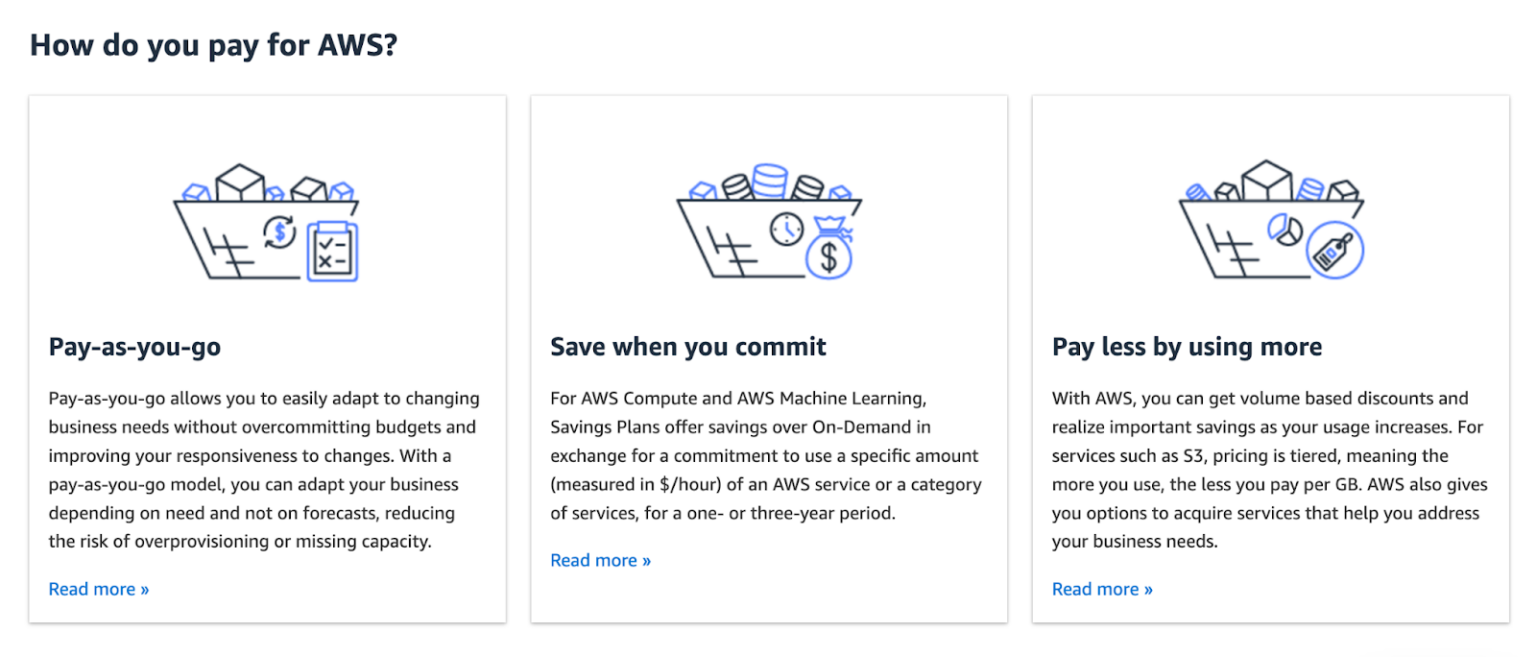Click the dark coin stack in the middle illustration
Viewport: 1536px width, 657px height.
(739, 186)
